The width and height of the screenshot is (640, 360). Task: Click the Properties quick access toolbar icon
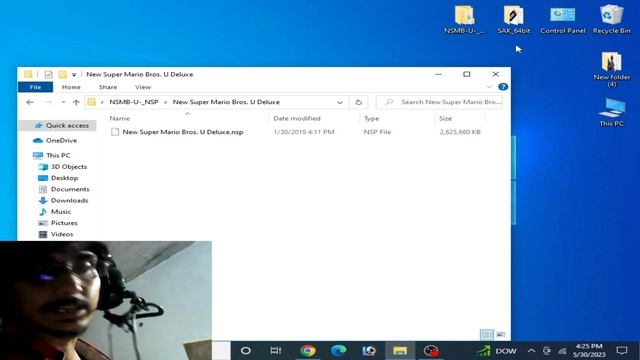48,74
